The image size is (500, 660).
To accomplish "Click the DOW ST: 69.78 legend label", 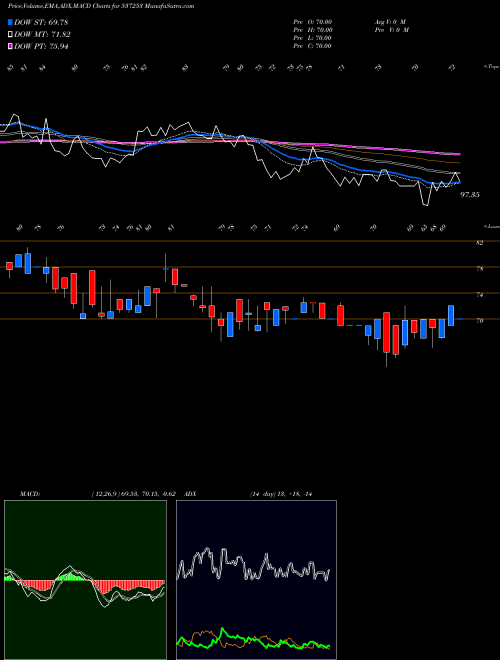I will (41, 22).
